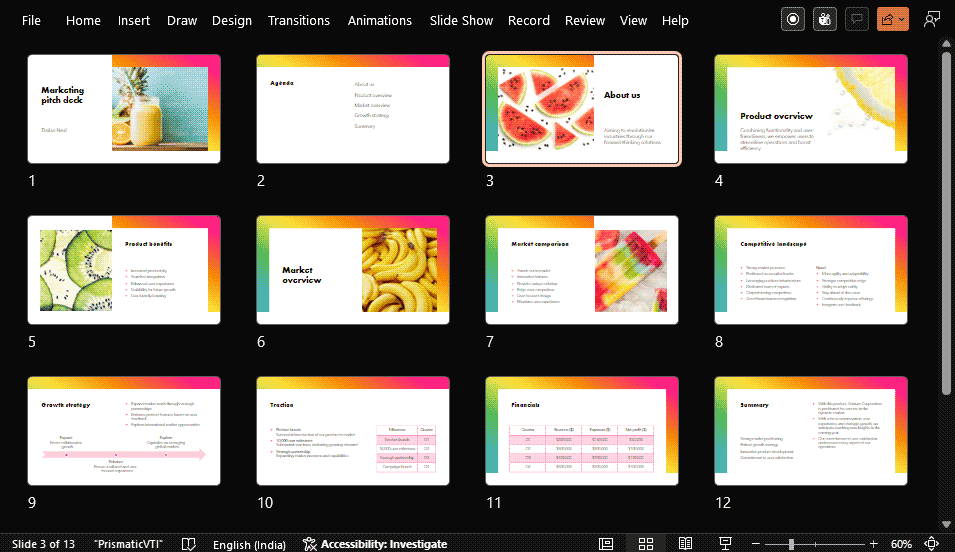Click the Record button icon

click(x=792, y=19)
